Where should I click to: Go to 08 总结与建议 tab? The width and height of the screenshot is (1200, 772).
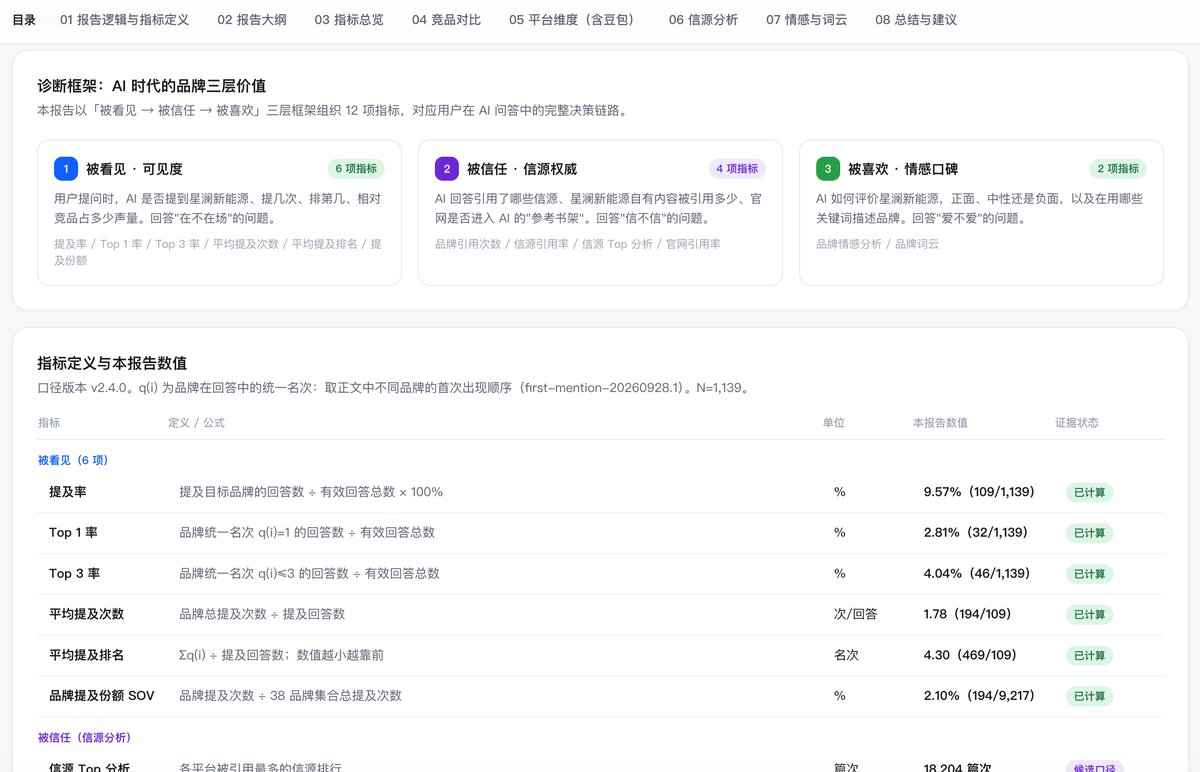[x=915, y=19]
